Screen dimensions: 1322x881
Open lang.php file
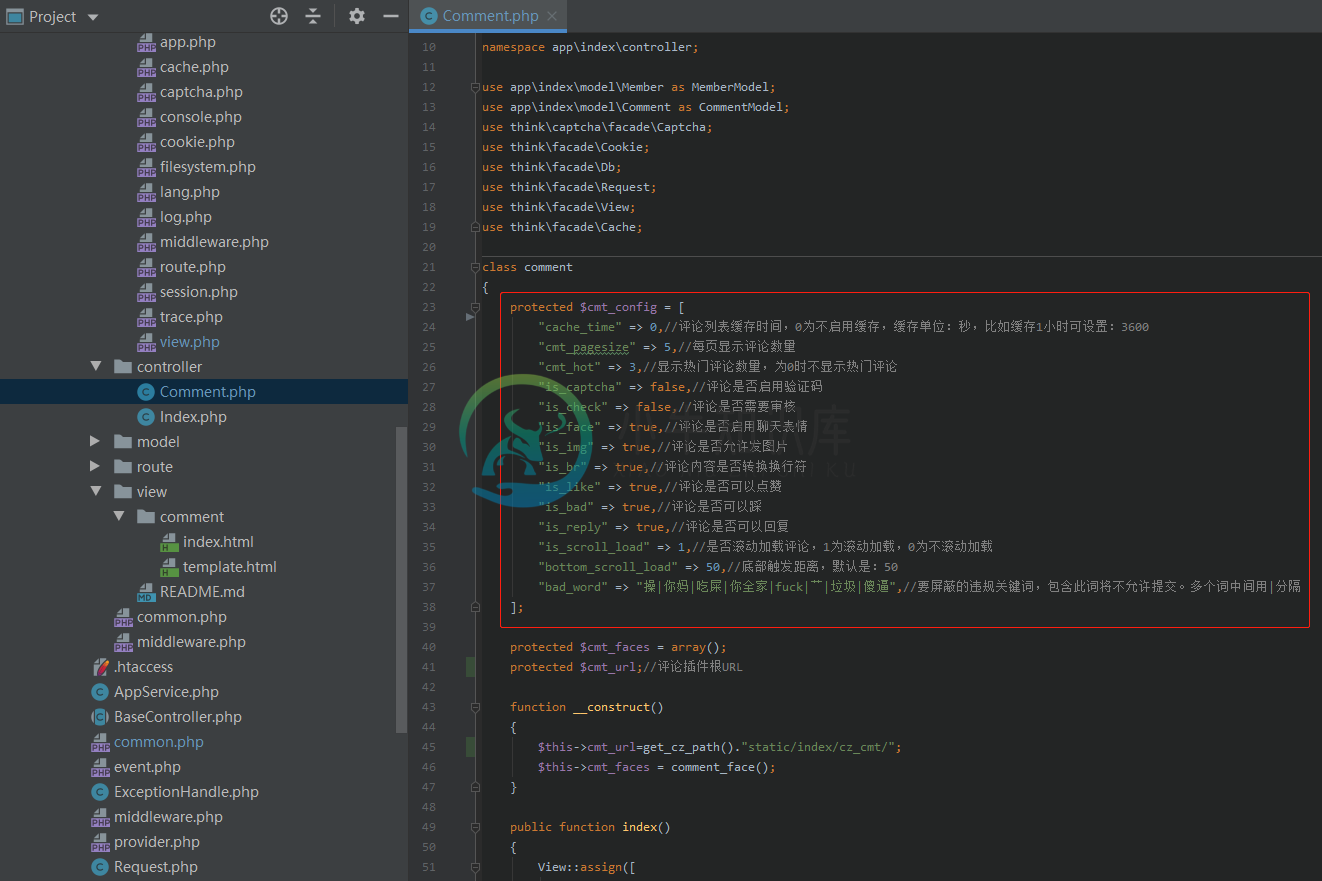(189, 192)
